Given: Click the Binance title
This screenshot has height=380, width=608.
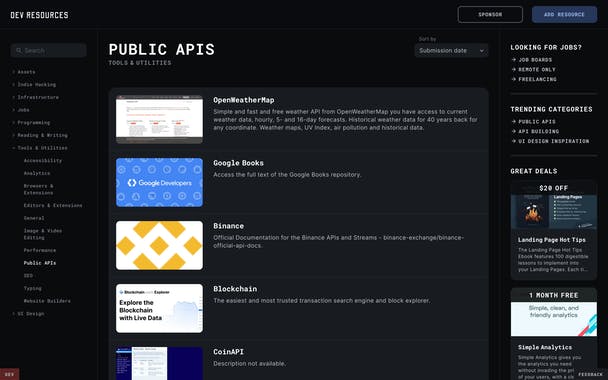Looking at the screenshot, I should [228, 226].
